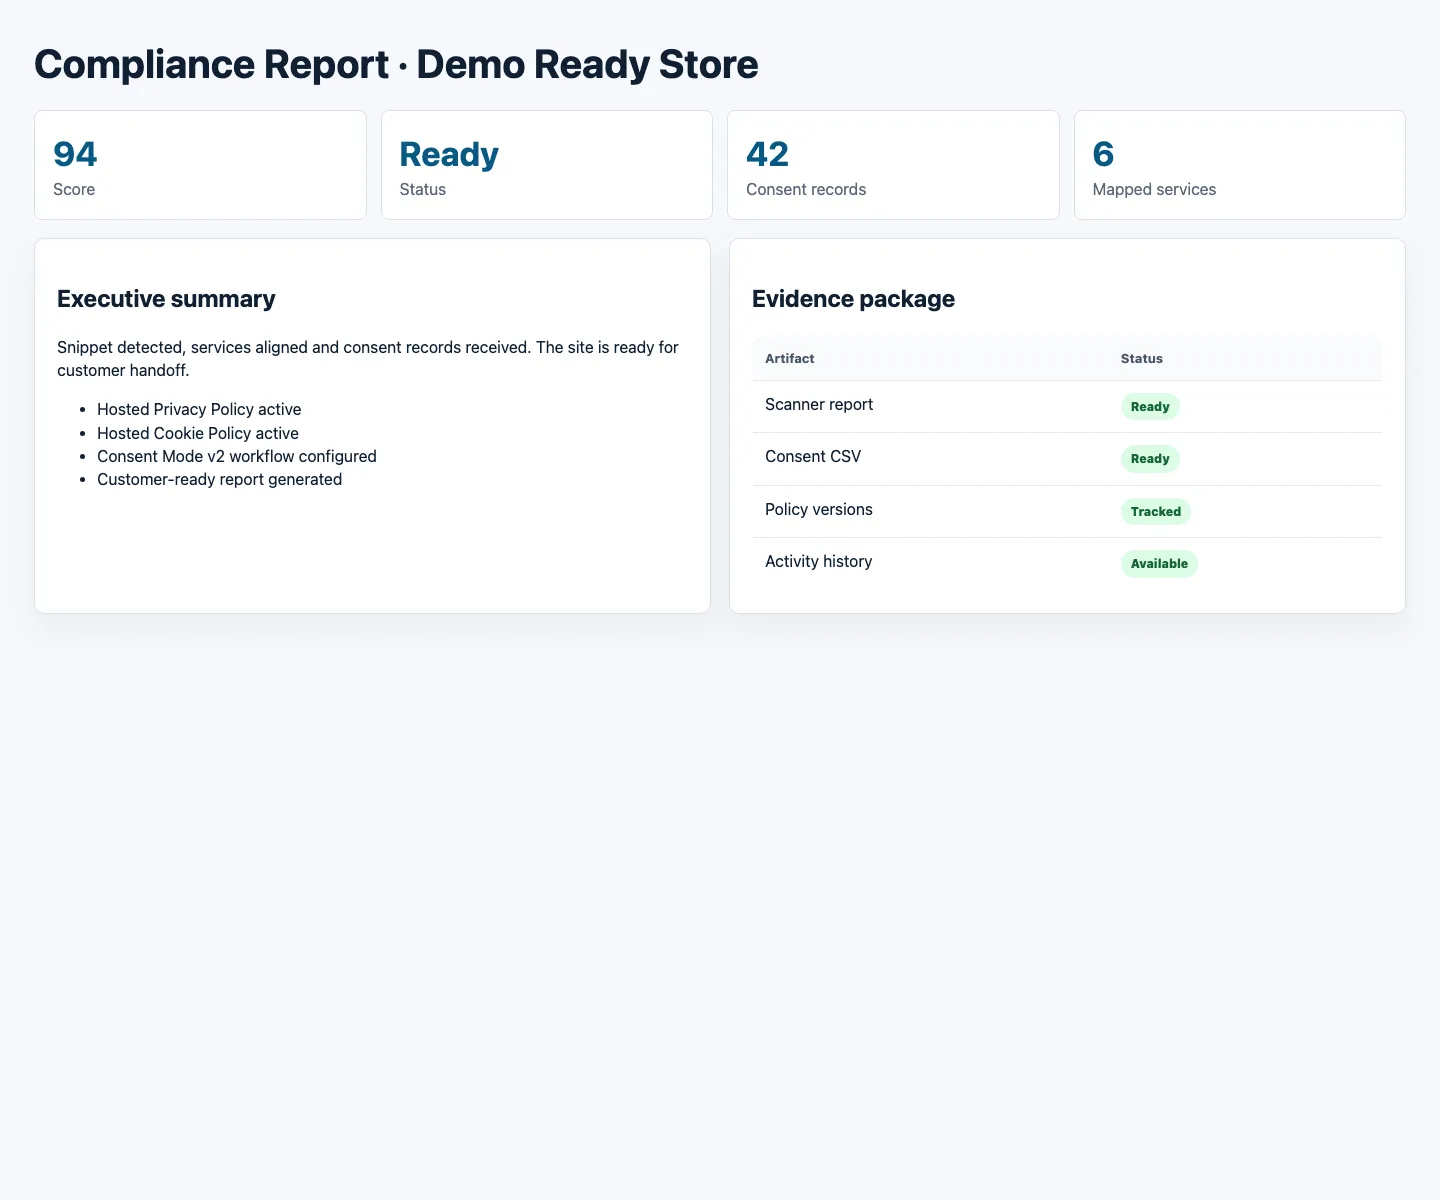Click the 'Score' label
The height and width of the screenshot is (1200, 1440).
click(74, 189)
